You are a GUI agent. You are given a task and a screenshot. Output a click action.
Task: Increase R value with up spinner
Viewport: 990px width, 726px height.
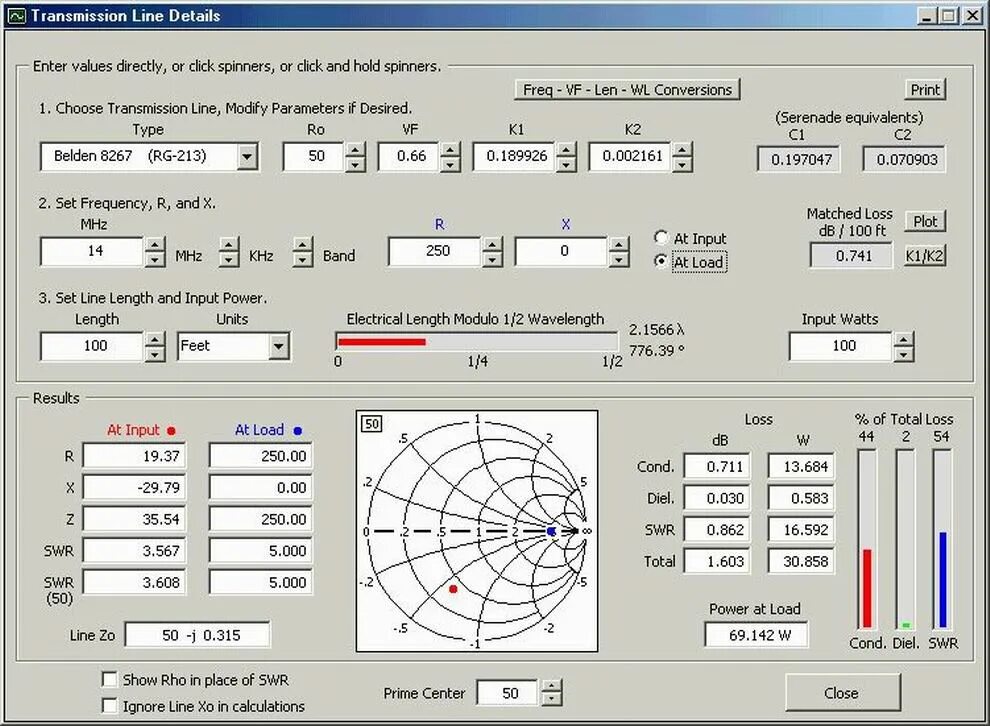click(x=492, y=245)
